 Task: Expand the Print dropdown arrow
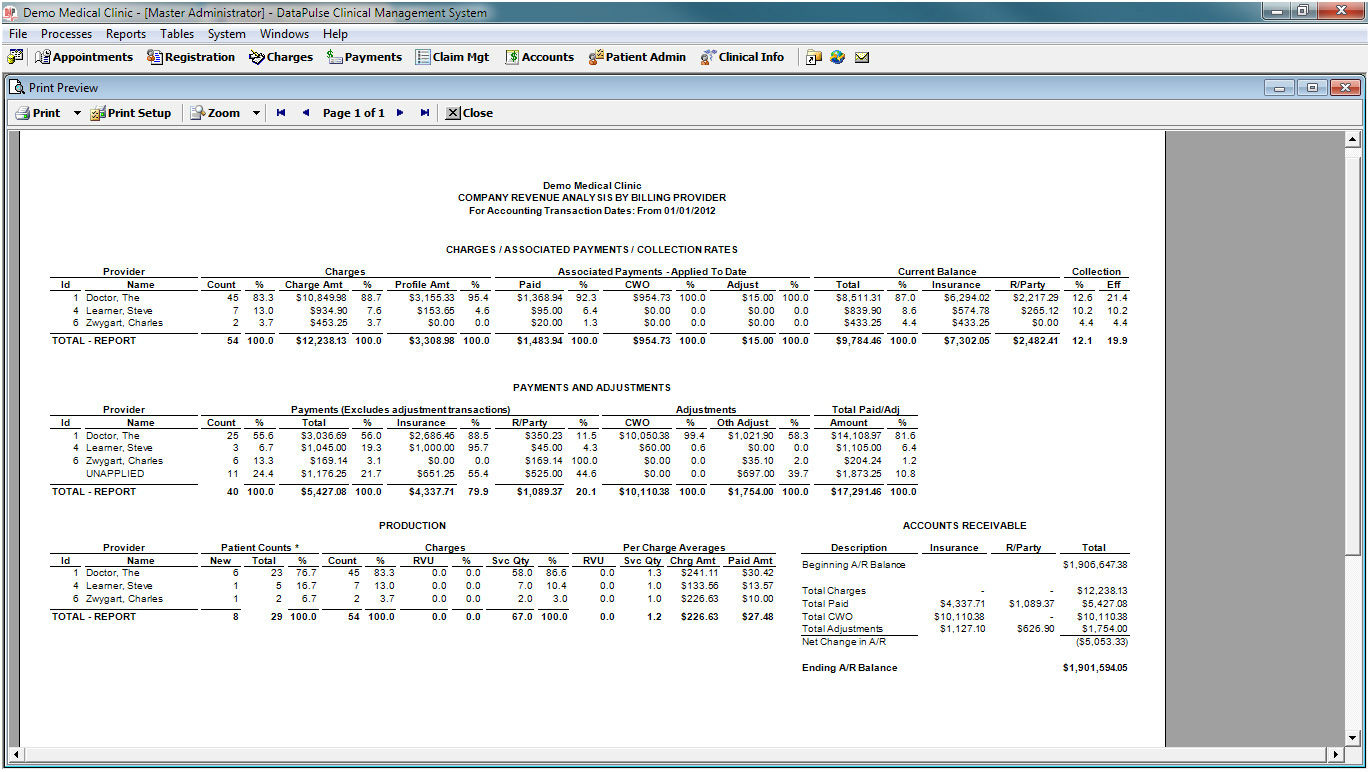pos(77,113)
